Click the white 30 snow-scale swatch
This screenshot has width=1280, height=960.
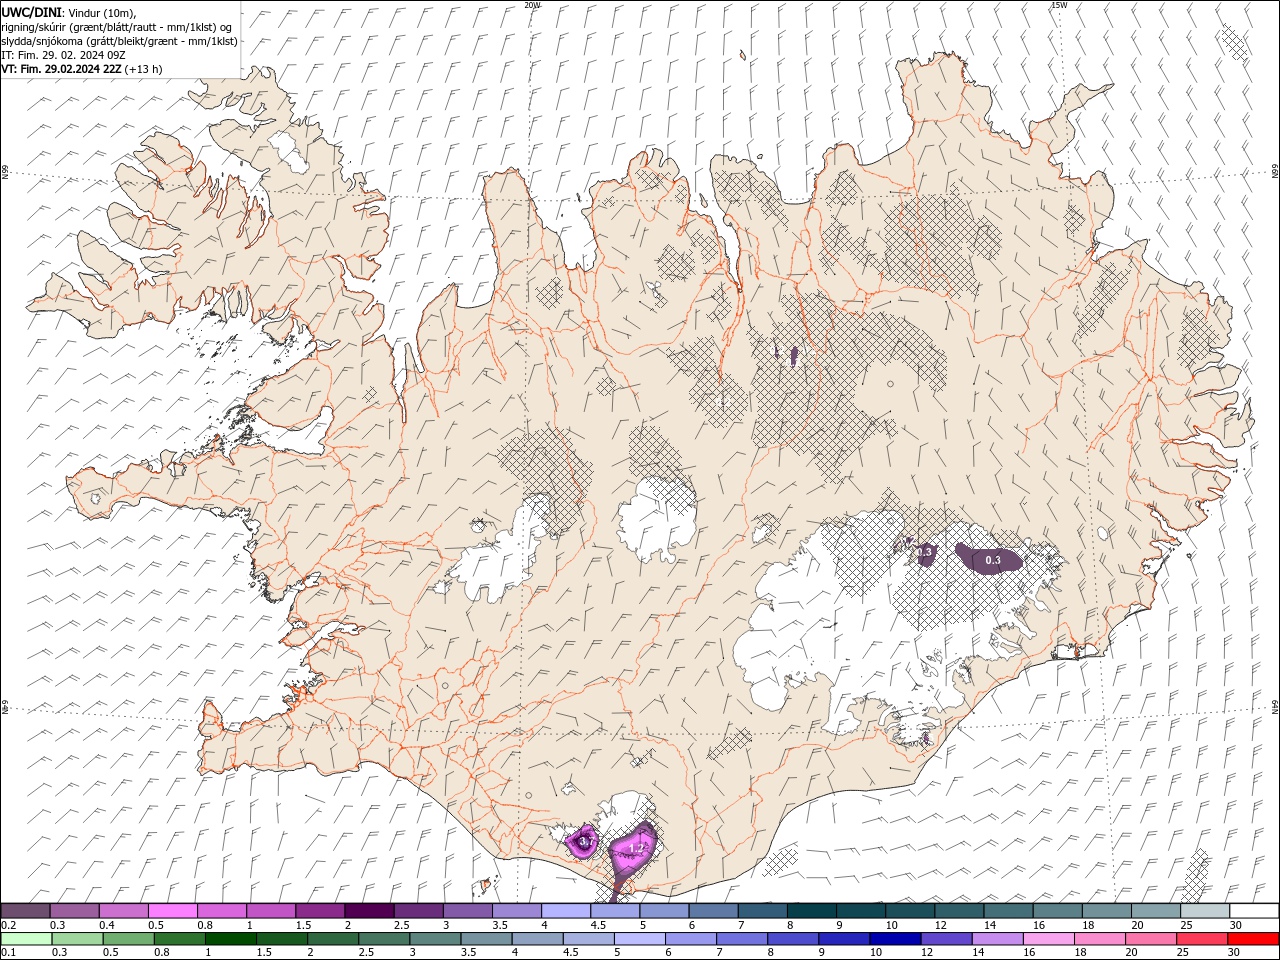[x=1253, y=911]
